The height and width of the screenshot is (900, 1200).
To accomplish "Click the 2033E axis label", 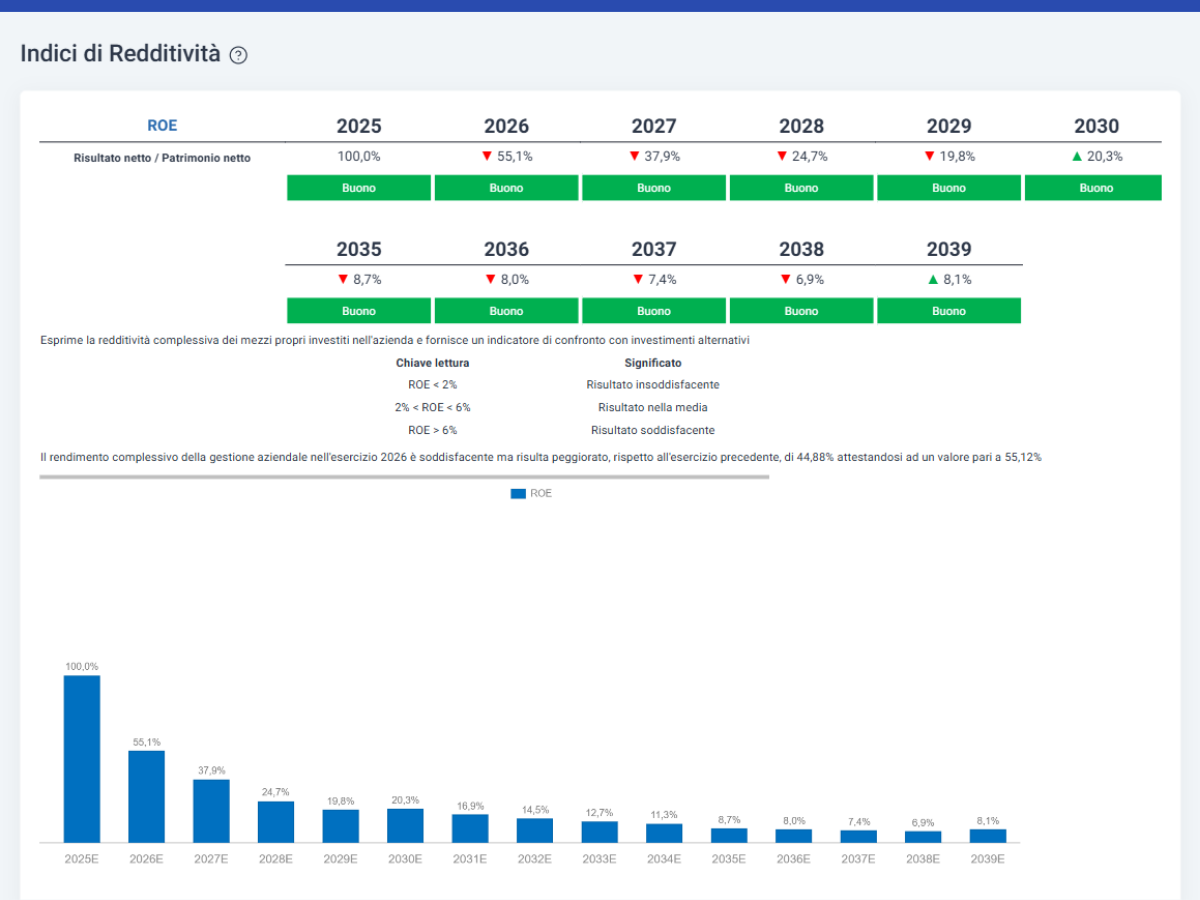I will [x=599, y=858].
